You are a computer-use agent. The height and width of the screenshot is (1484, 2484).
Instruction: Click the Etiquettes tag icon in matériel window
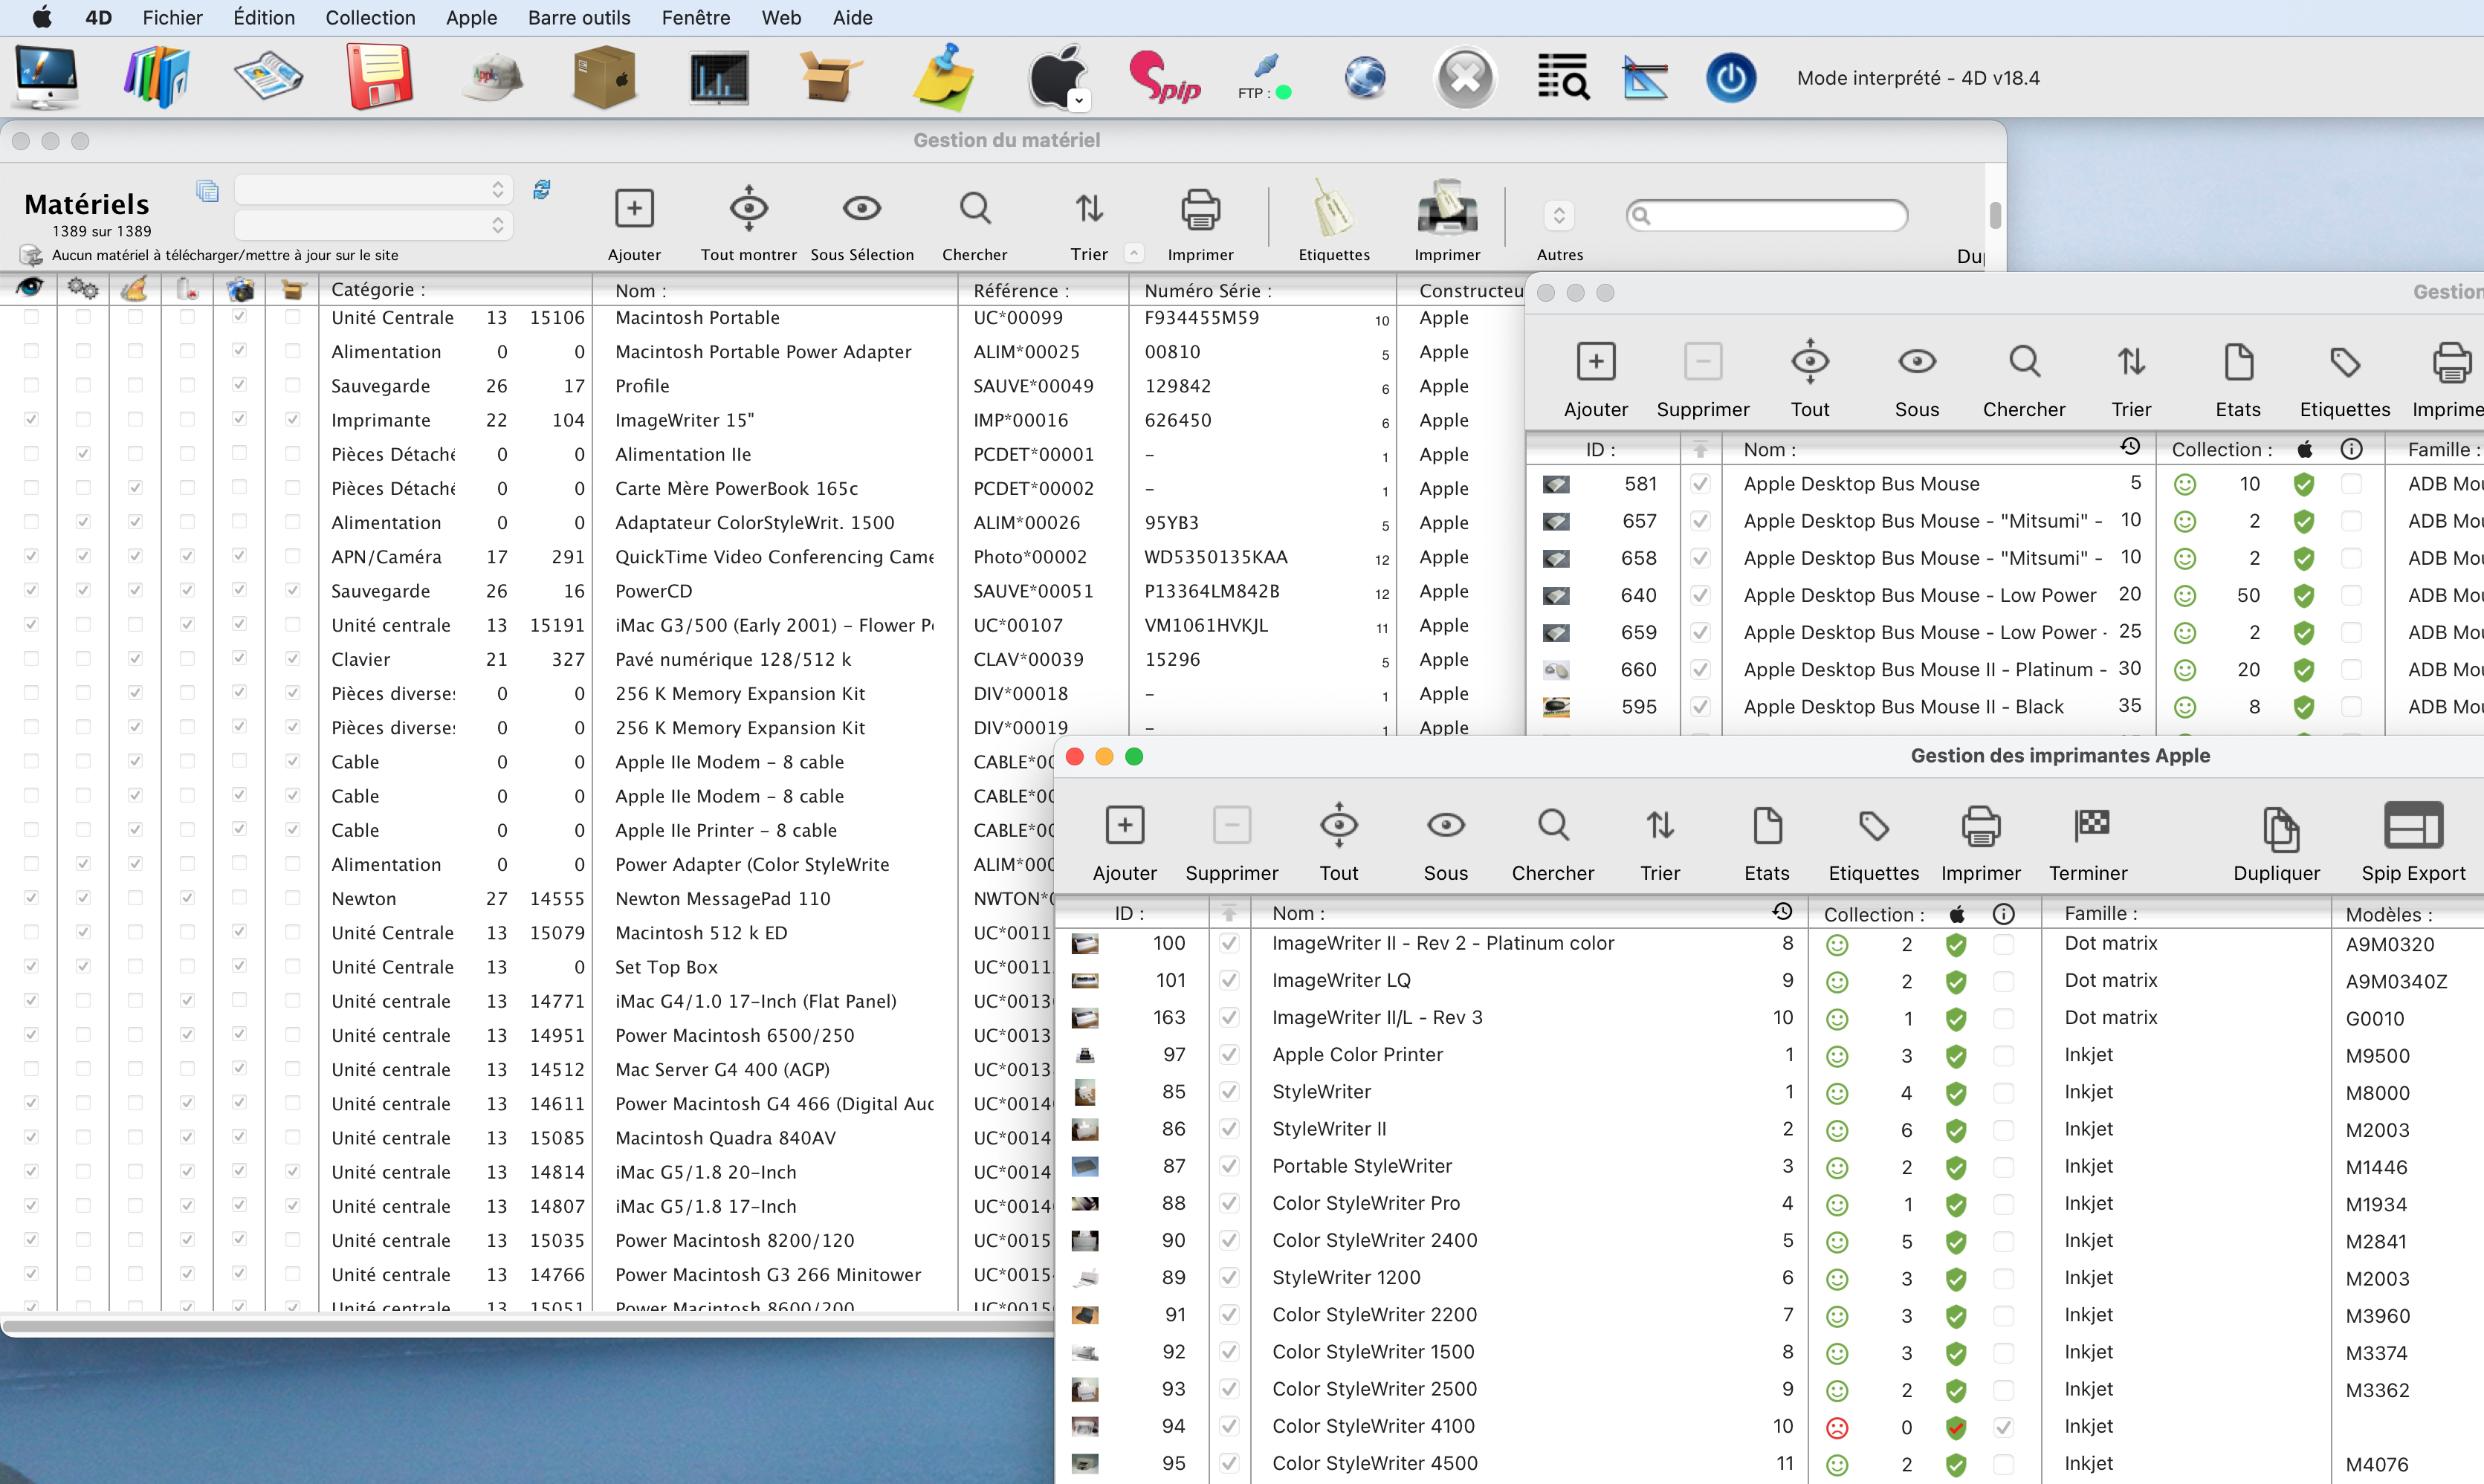pos(1334,209)
